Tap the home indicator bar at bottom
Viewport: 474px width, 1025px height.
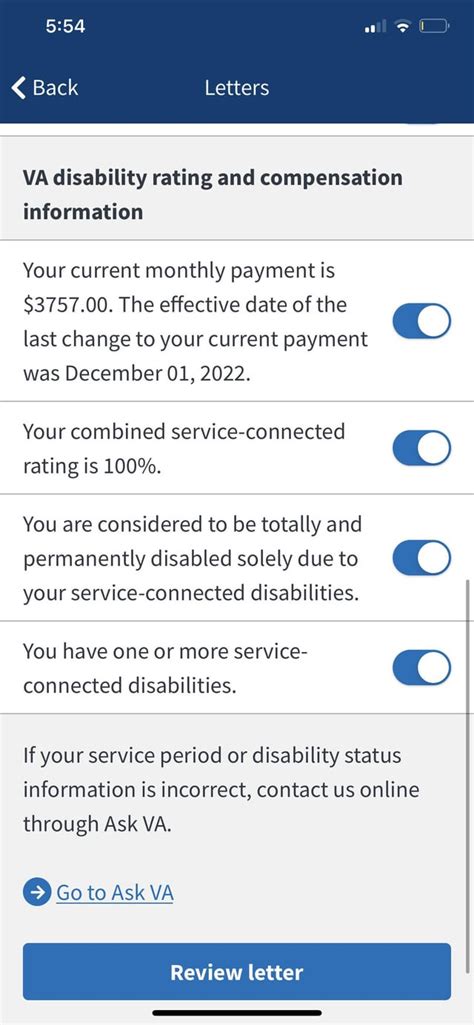pos(237,1013)
